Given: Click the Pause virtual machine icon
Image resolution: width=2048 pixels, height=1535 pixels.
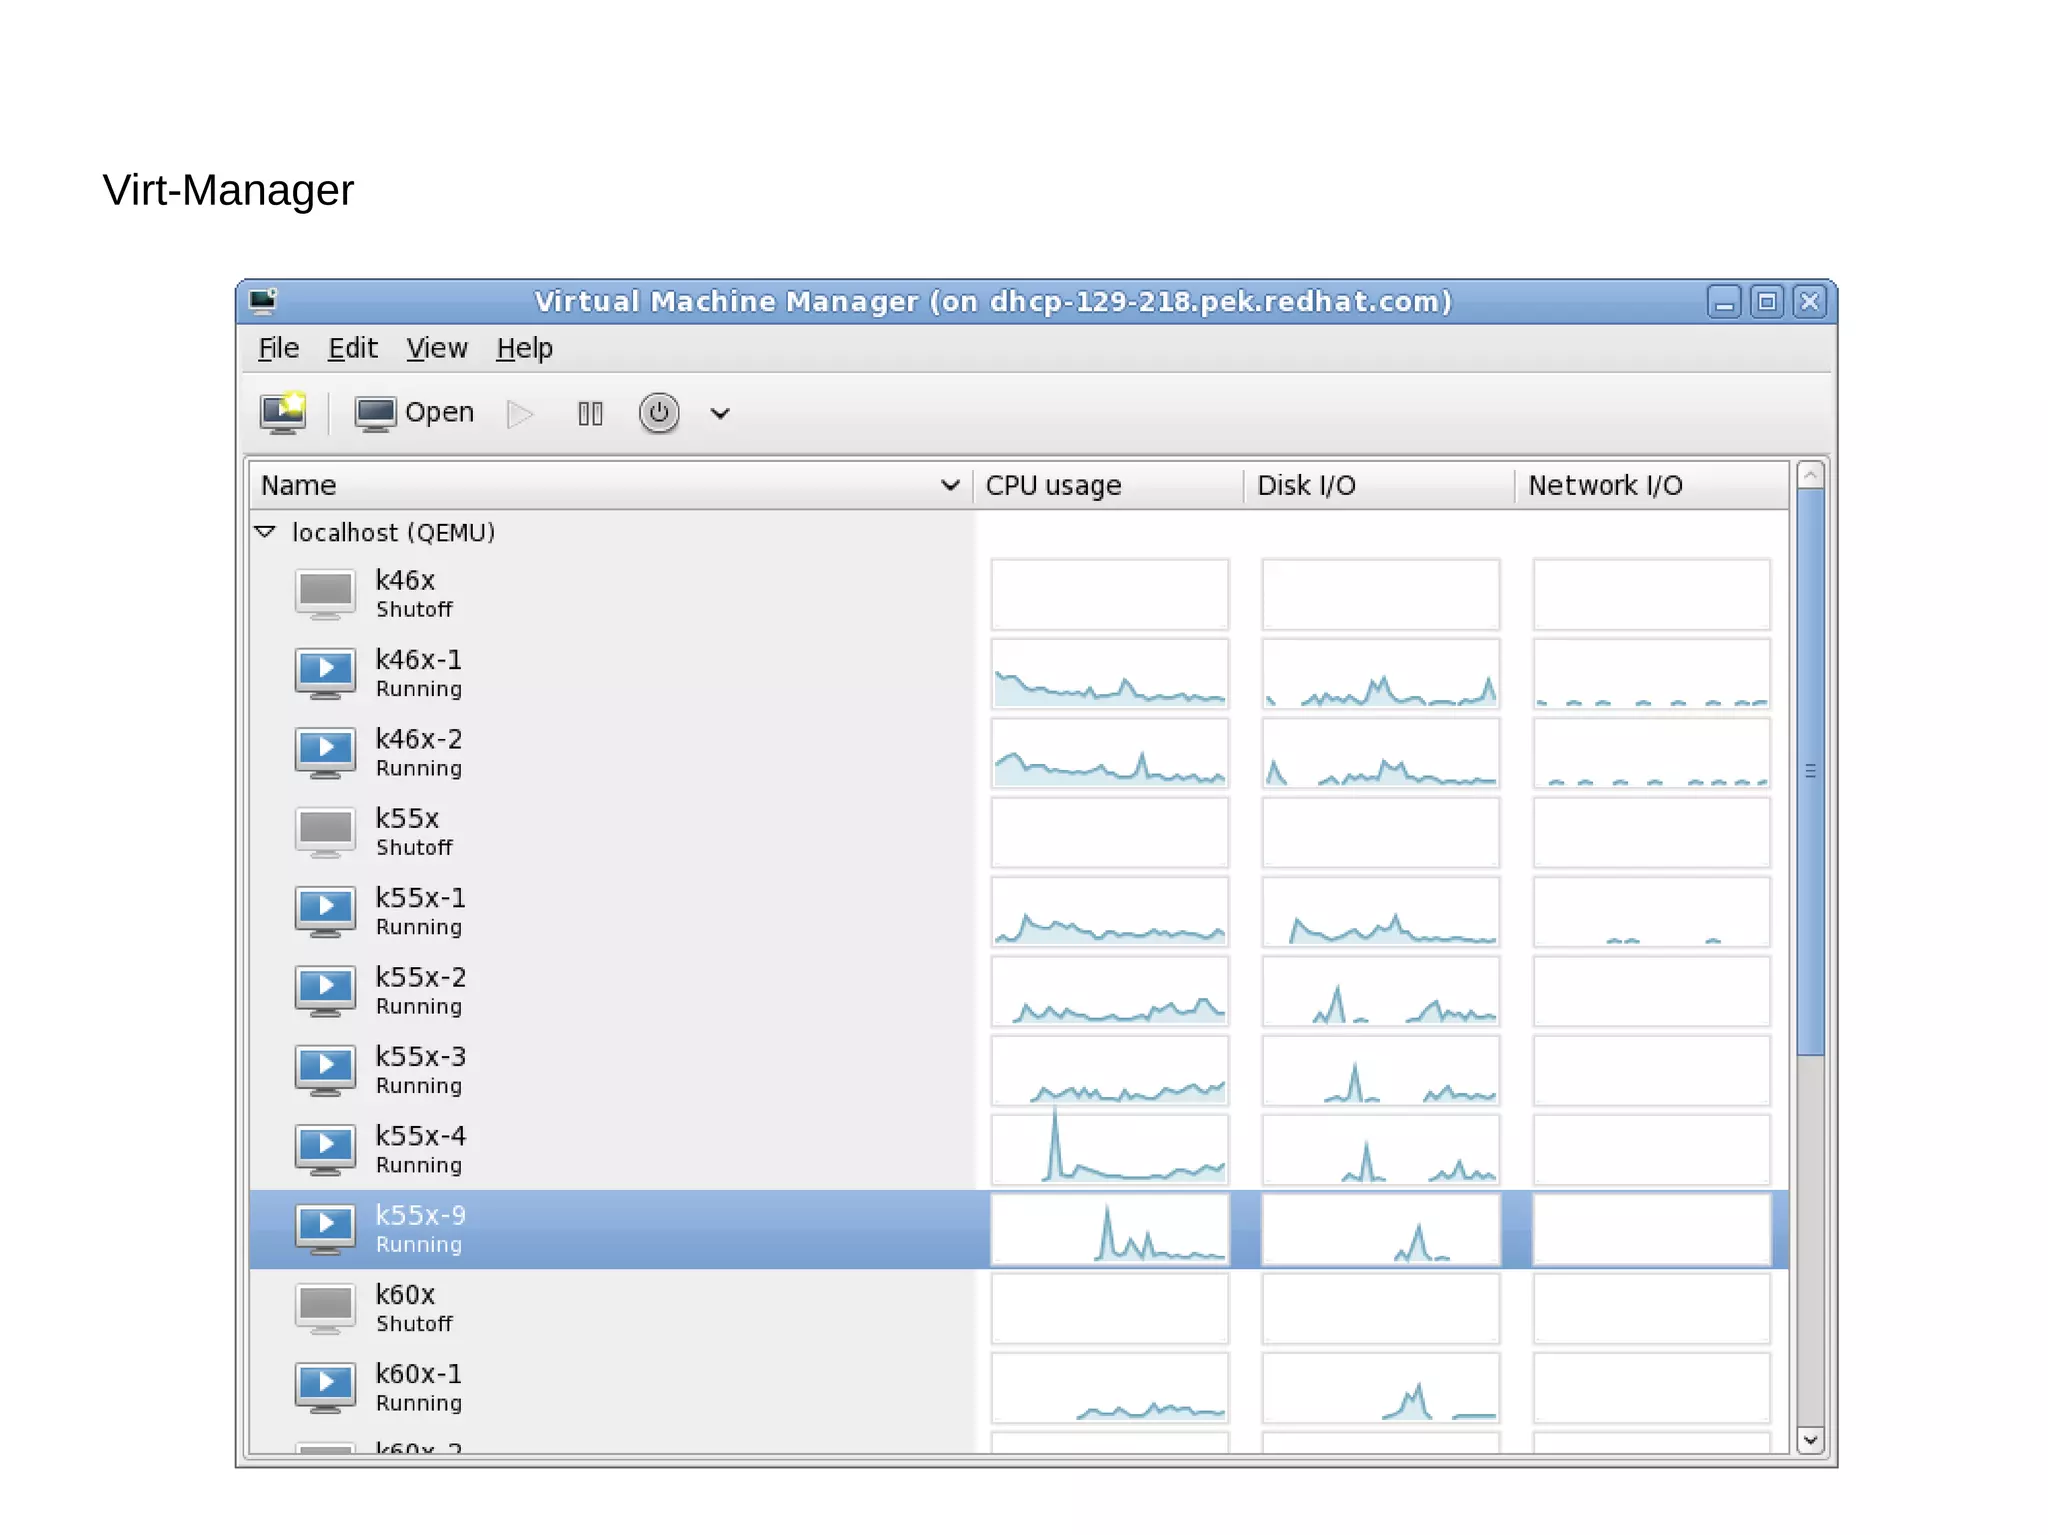Looking at the screenshot, I should [590, 413].
